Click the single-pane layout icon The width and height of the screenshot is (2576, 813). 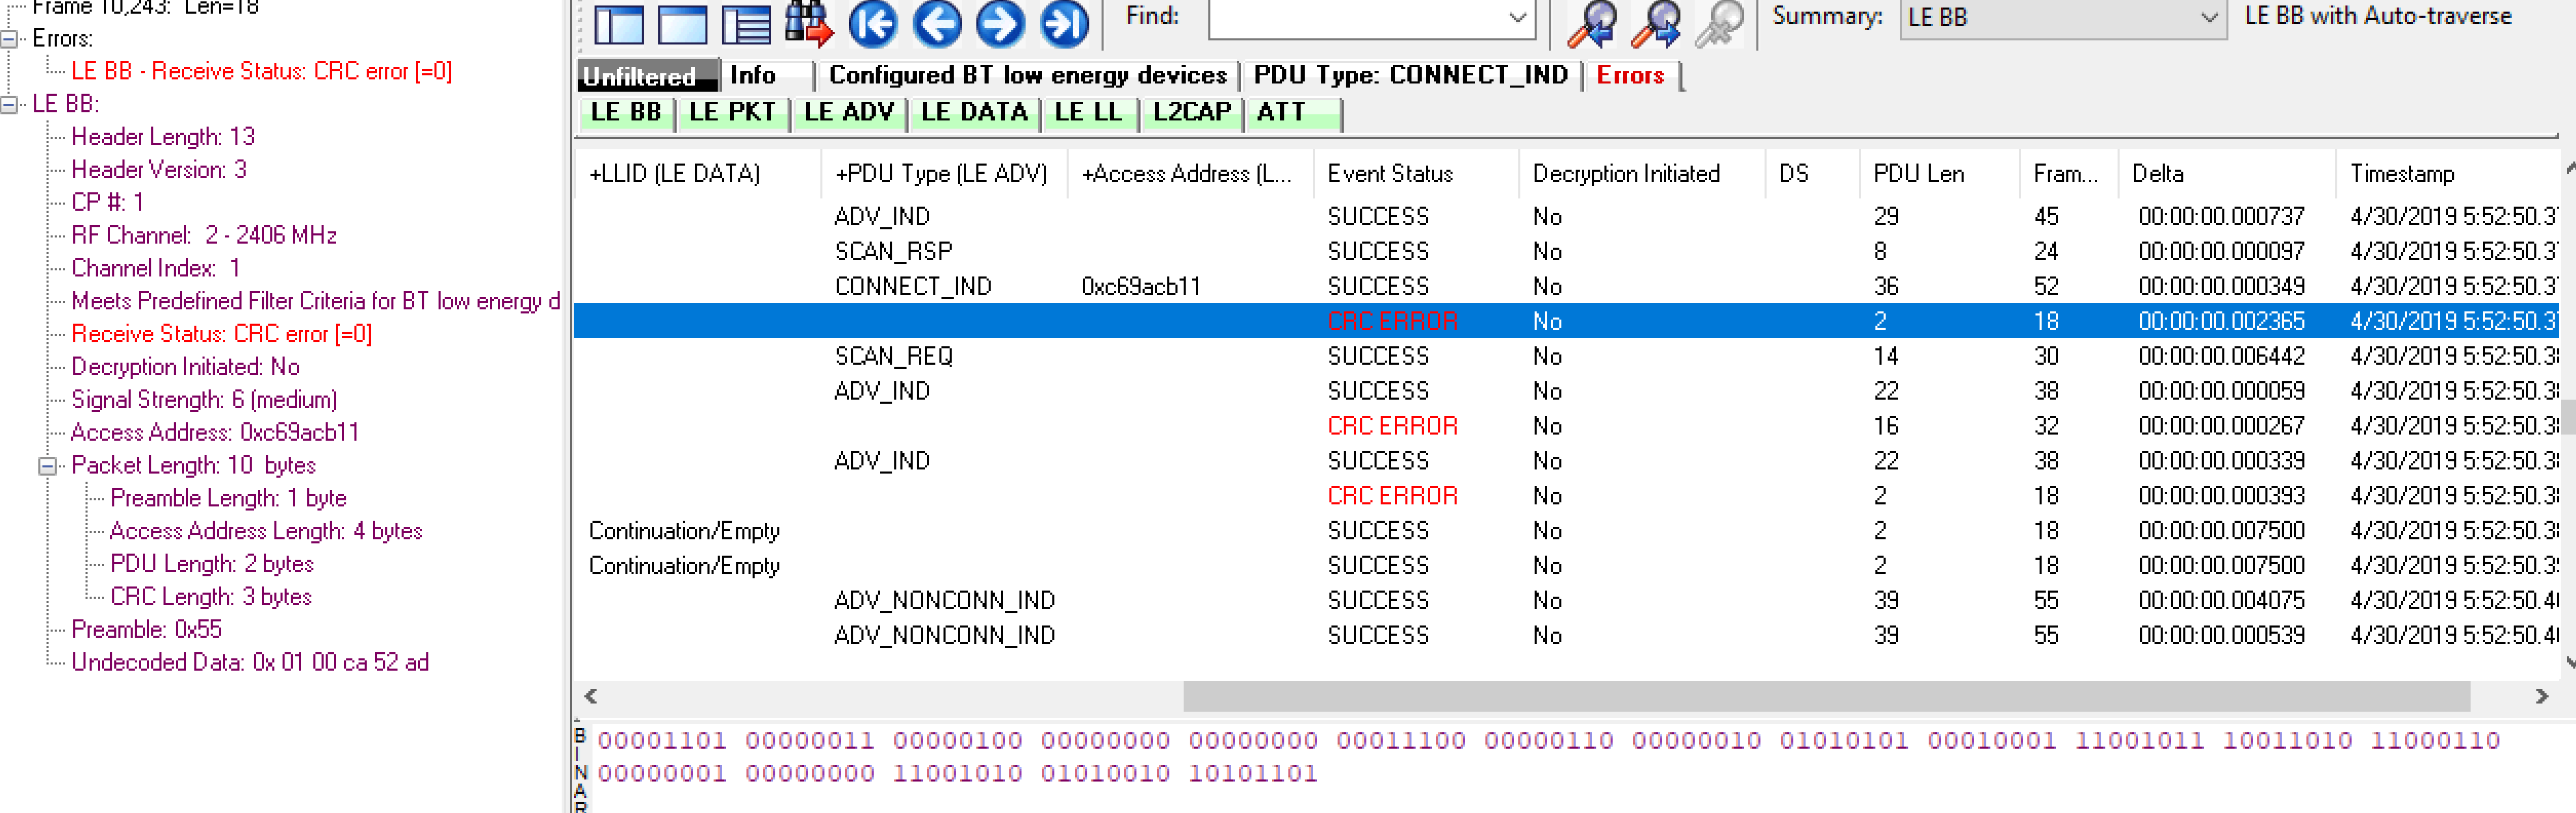click(x=682, y=24)
